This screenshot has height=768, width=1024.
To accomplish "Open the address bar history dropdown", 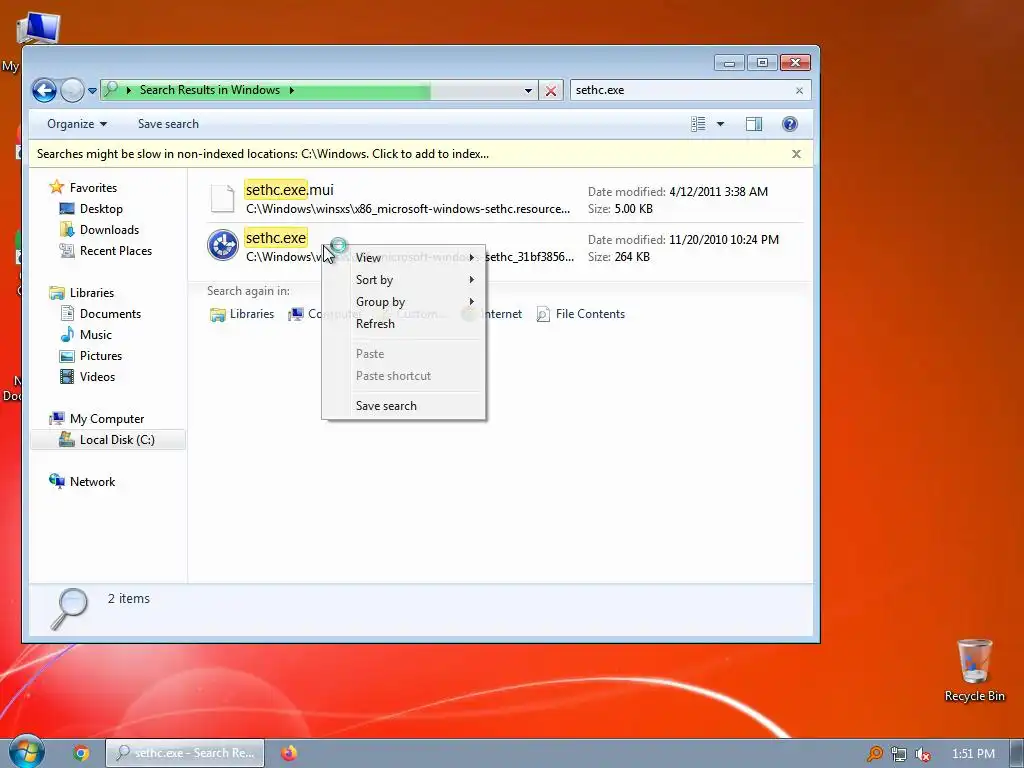I will 528,91.
